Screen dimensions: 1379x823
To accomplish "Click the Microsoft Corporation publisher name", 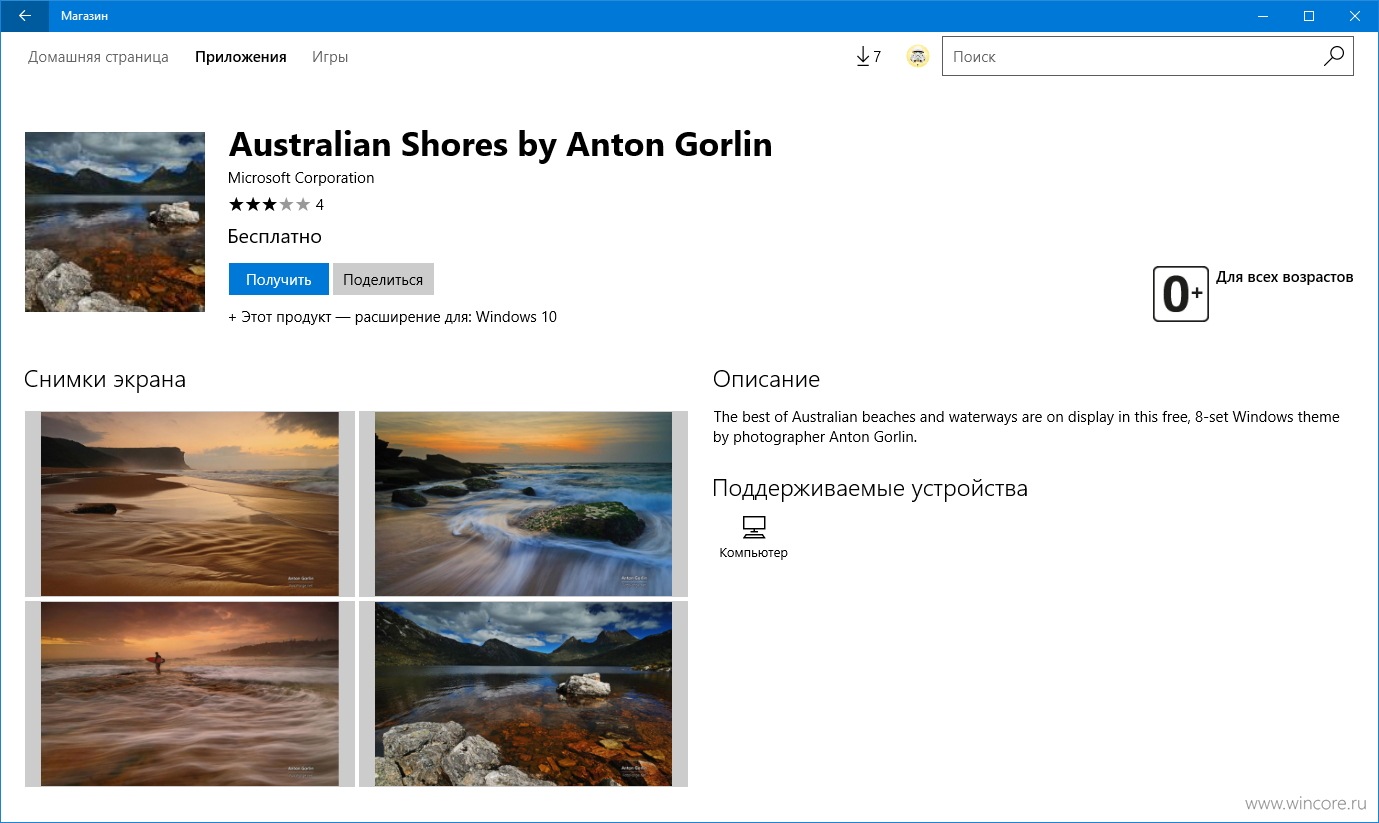I will [x=301, y=178].
